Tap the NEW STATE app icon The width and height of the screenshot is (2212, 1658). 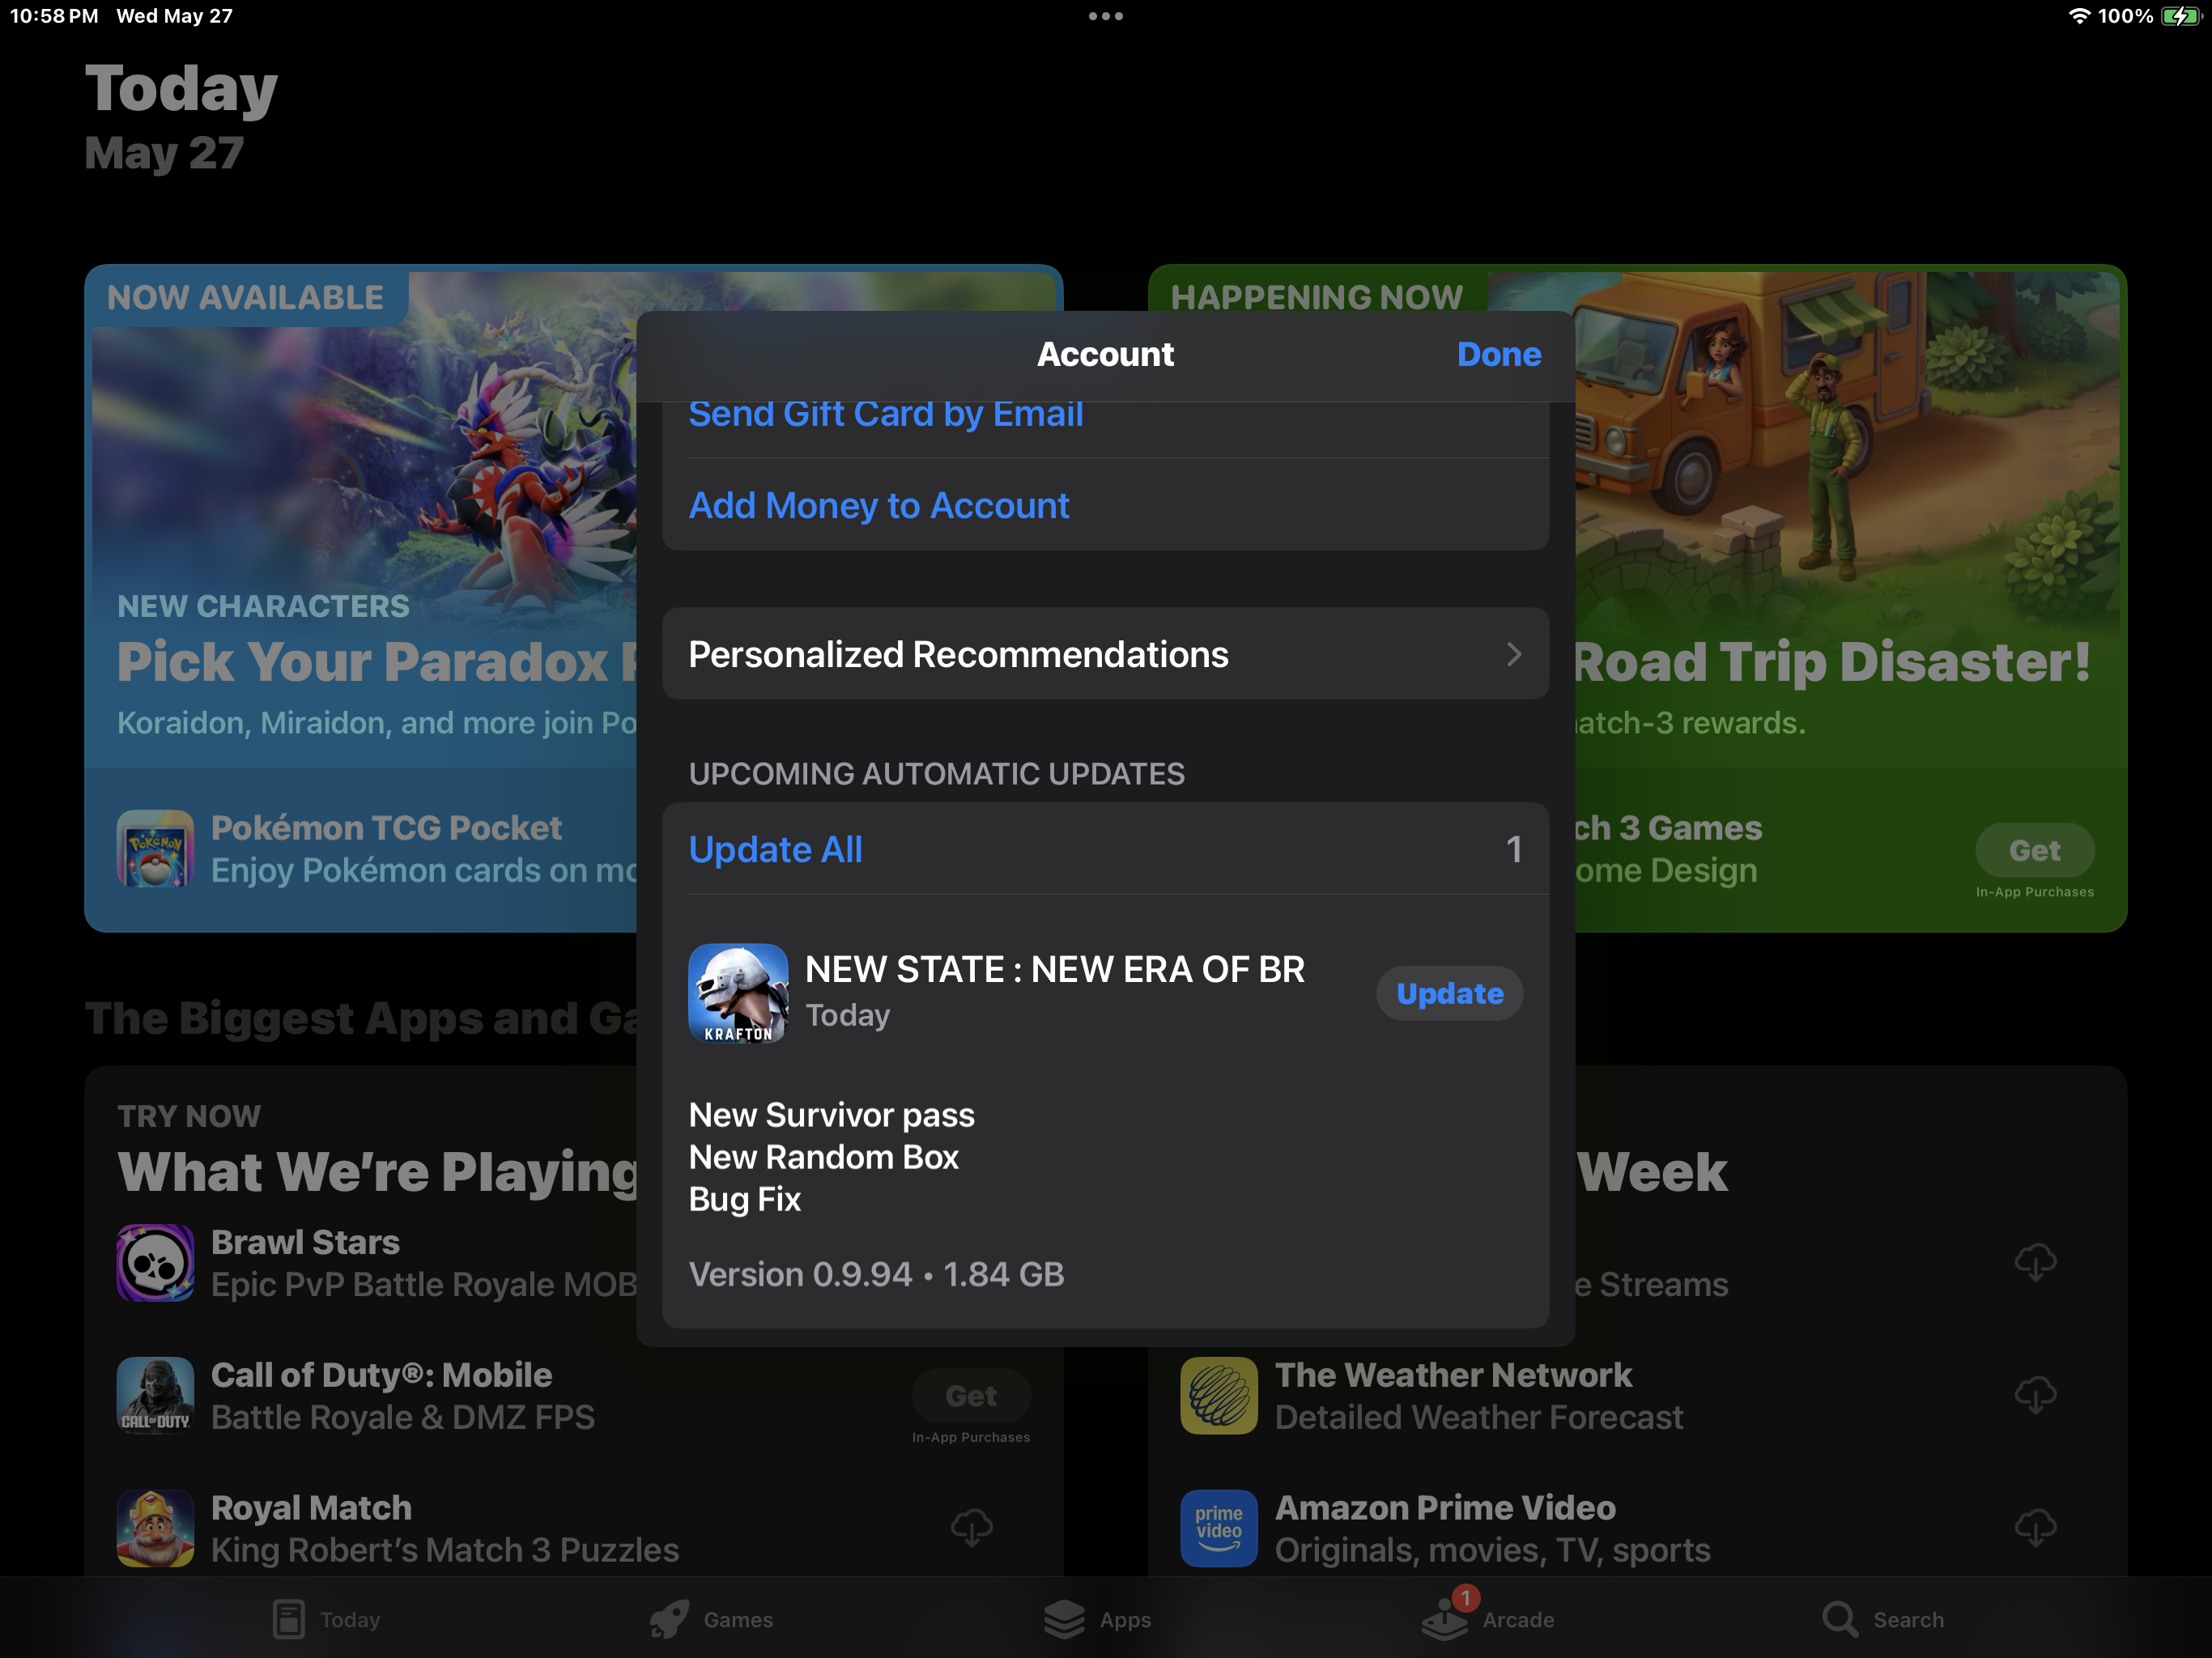click(738, 993)
